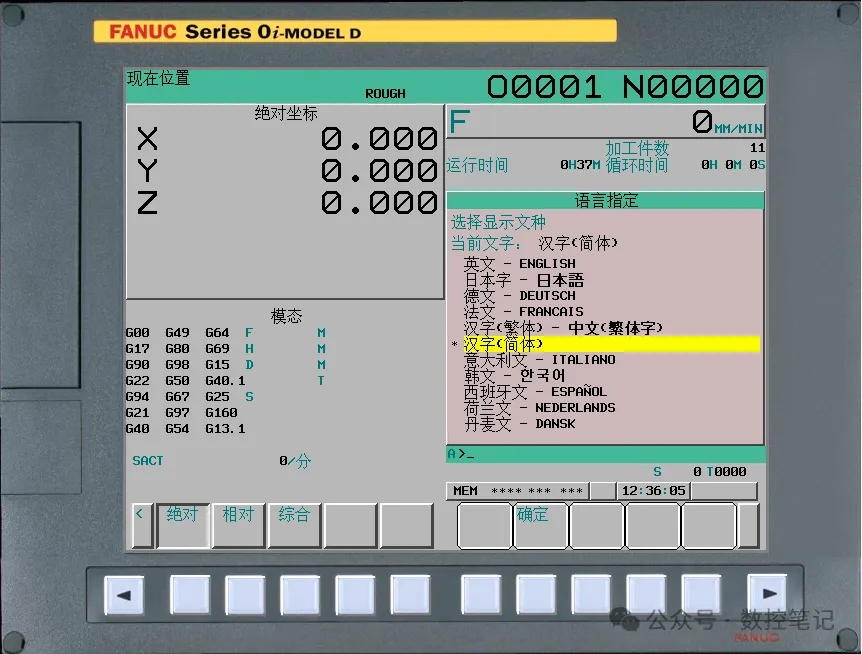The image size is (862, 654).
Task: Click the 选择显示文种 heading
Action: (x=498, y=223)
